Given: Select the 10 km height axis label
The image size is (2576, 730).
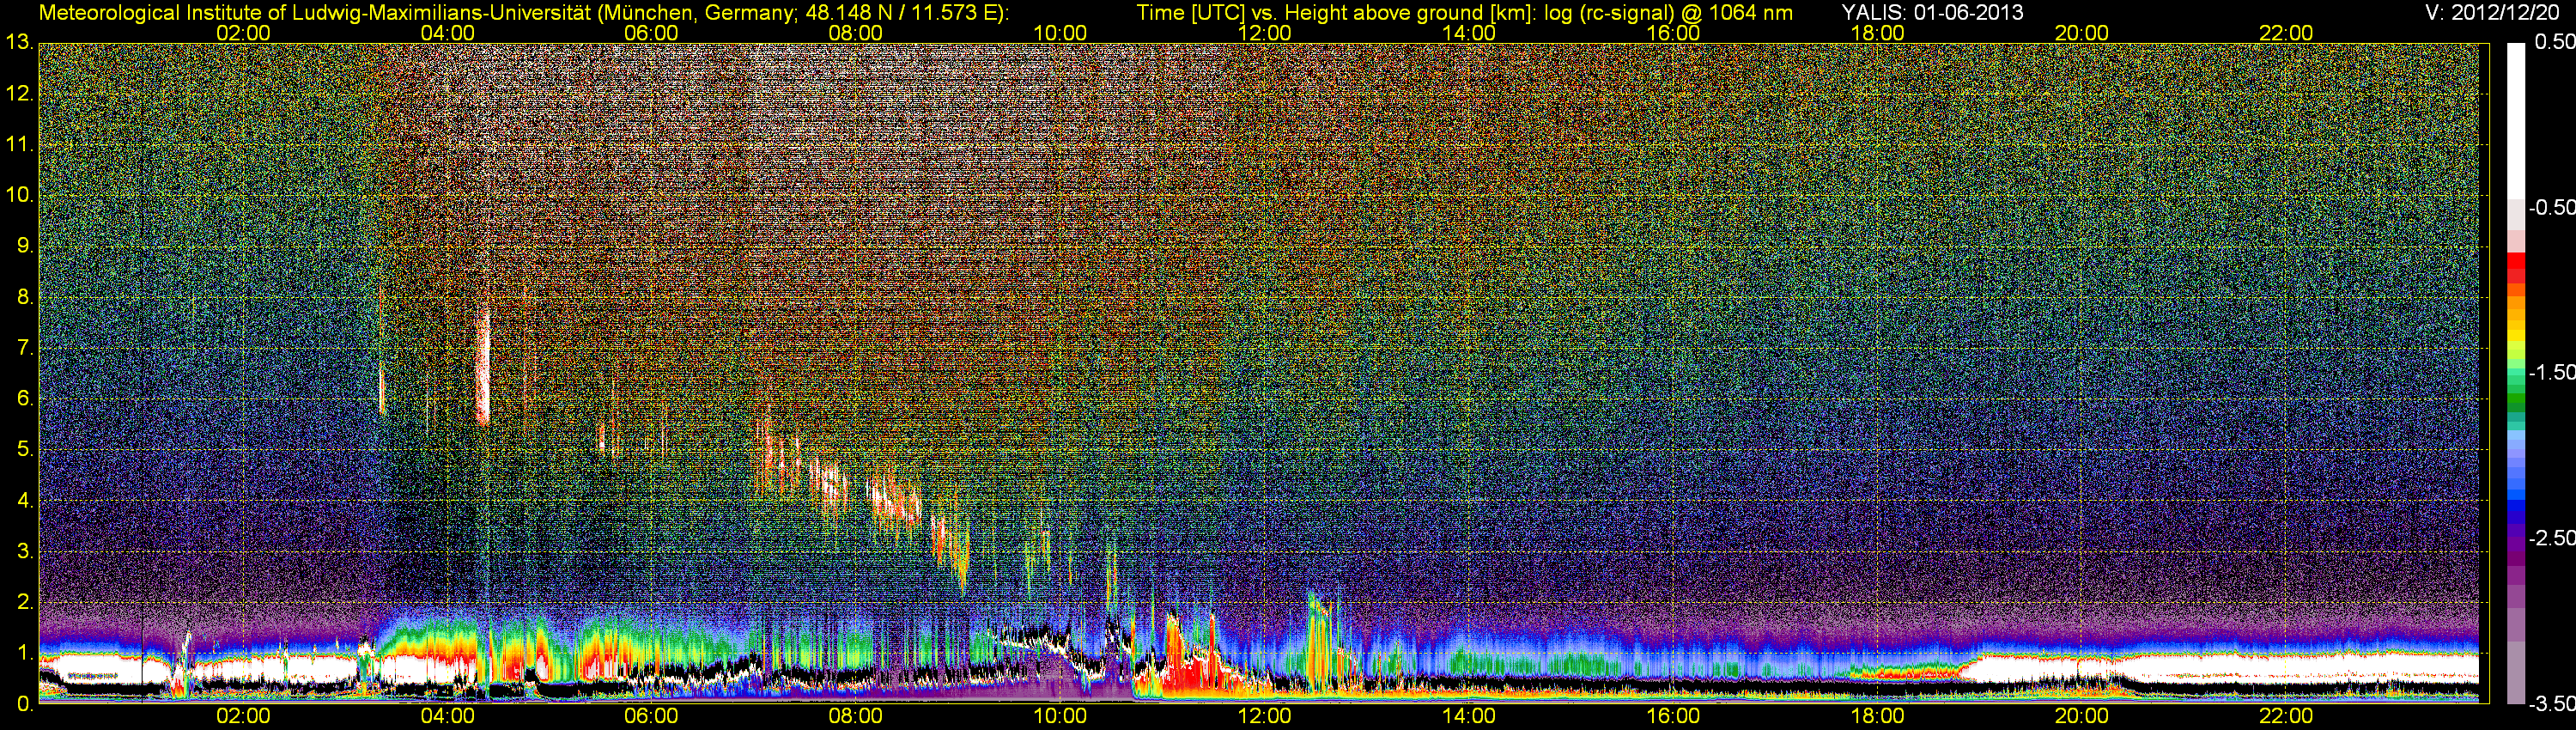Looking at the screenshot, I should click(18, 195).
